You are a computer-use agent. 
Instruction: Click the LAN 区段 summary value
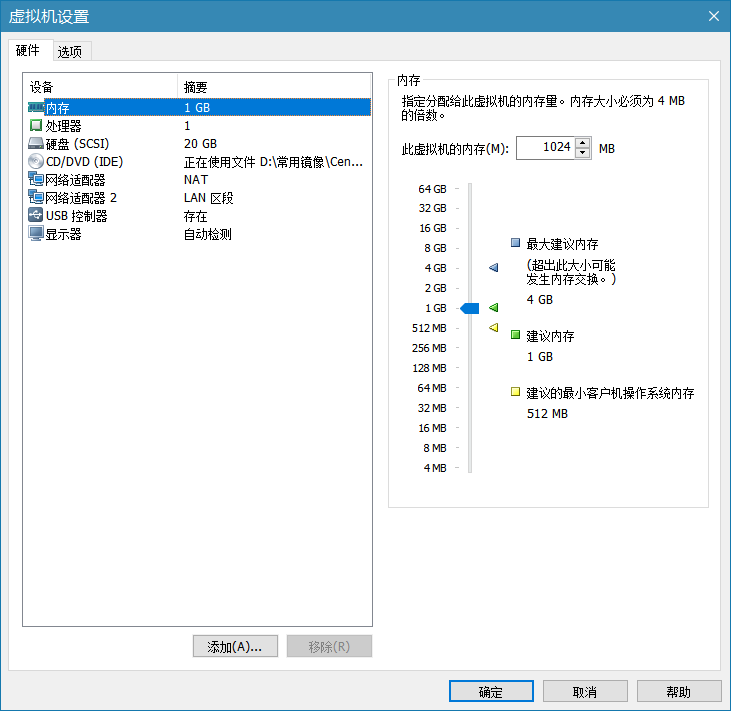click(x=208, y=198)
